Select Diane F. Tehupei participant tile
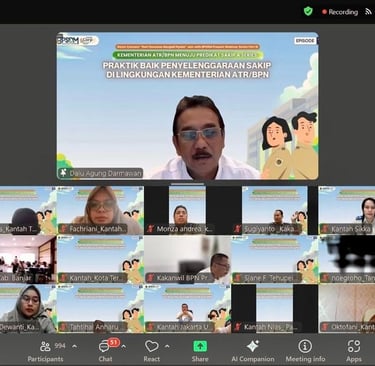This screenshot has height=366, width=375. (x=275, y=259)
